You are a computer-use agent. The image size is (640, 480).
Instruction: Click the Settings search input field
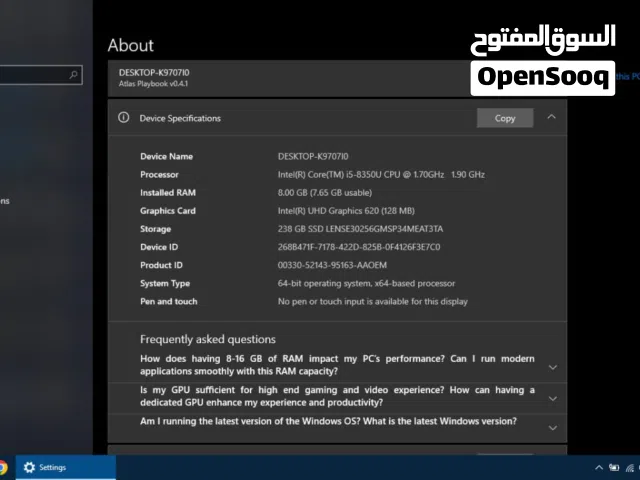(x=41, y=75)
